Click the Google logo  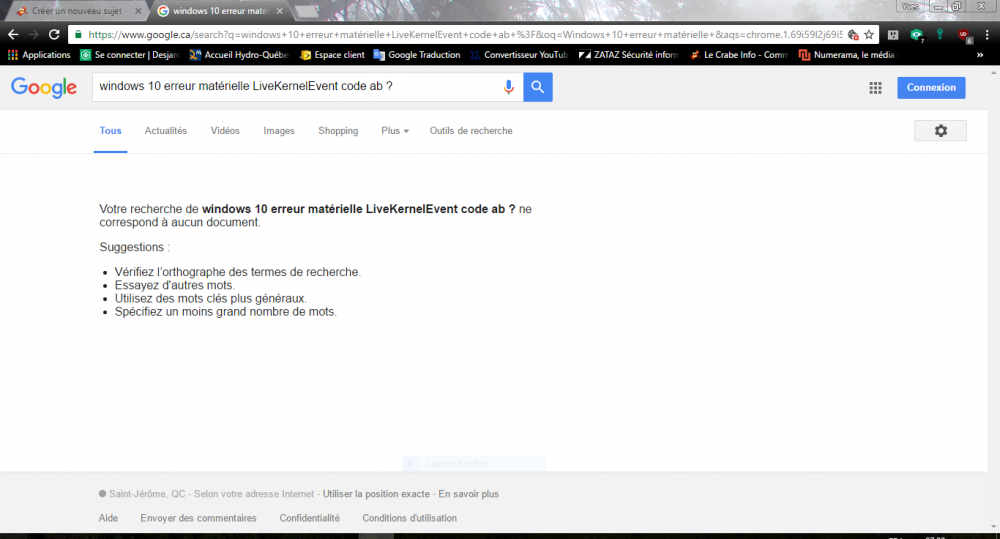[44, 87]
